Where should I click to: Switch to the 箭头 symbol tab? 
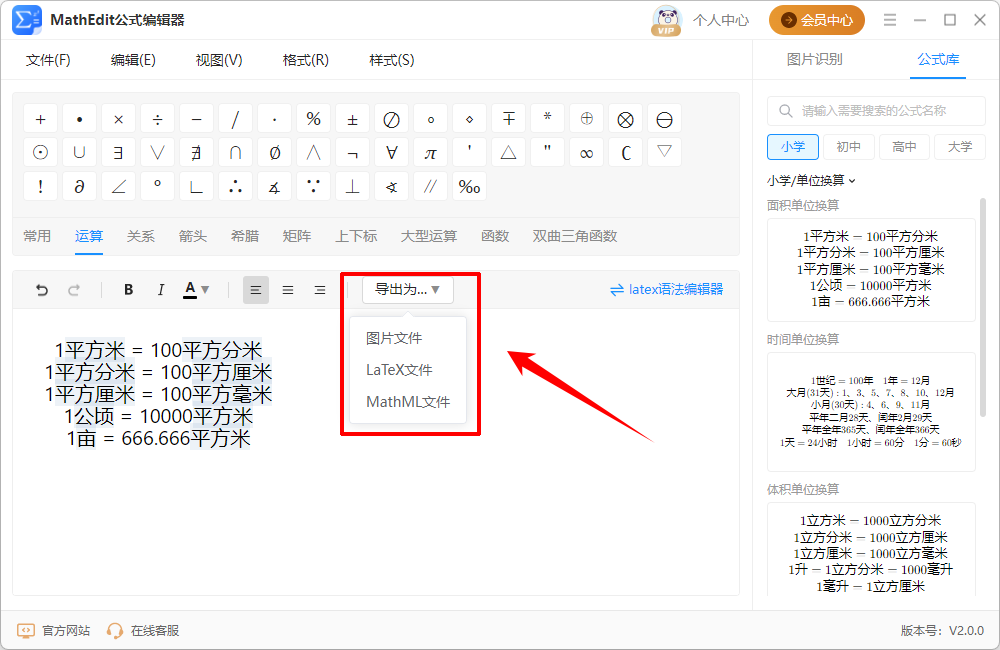(x=193, y=236)
